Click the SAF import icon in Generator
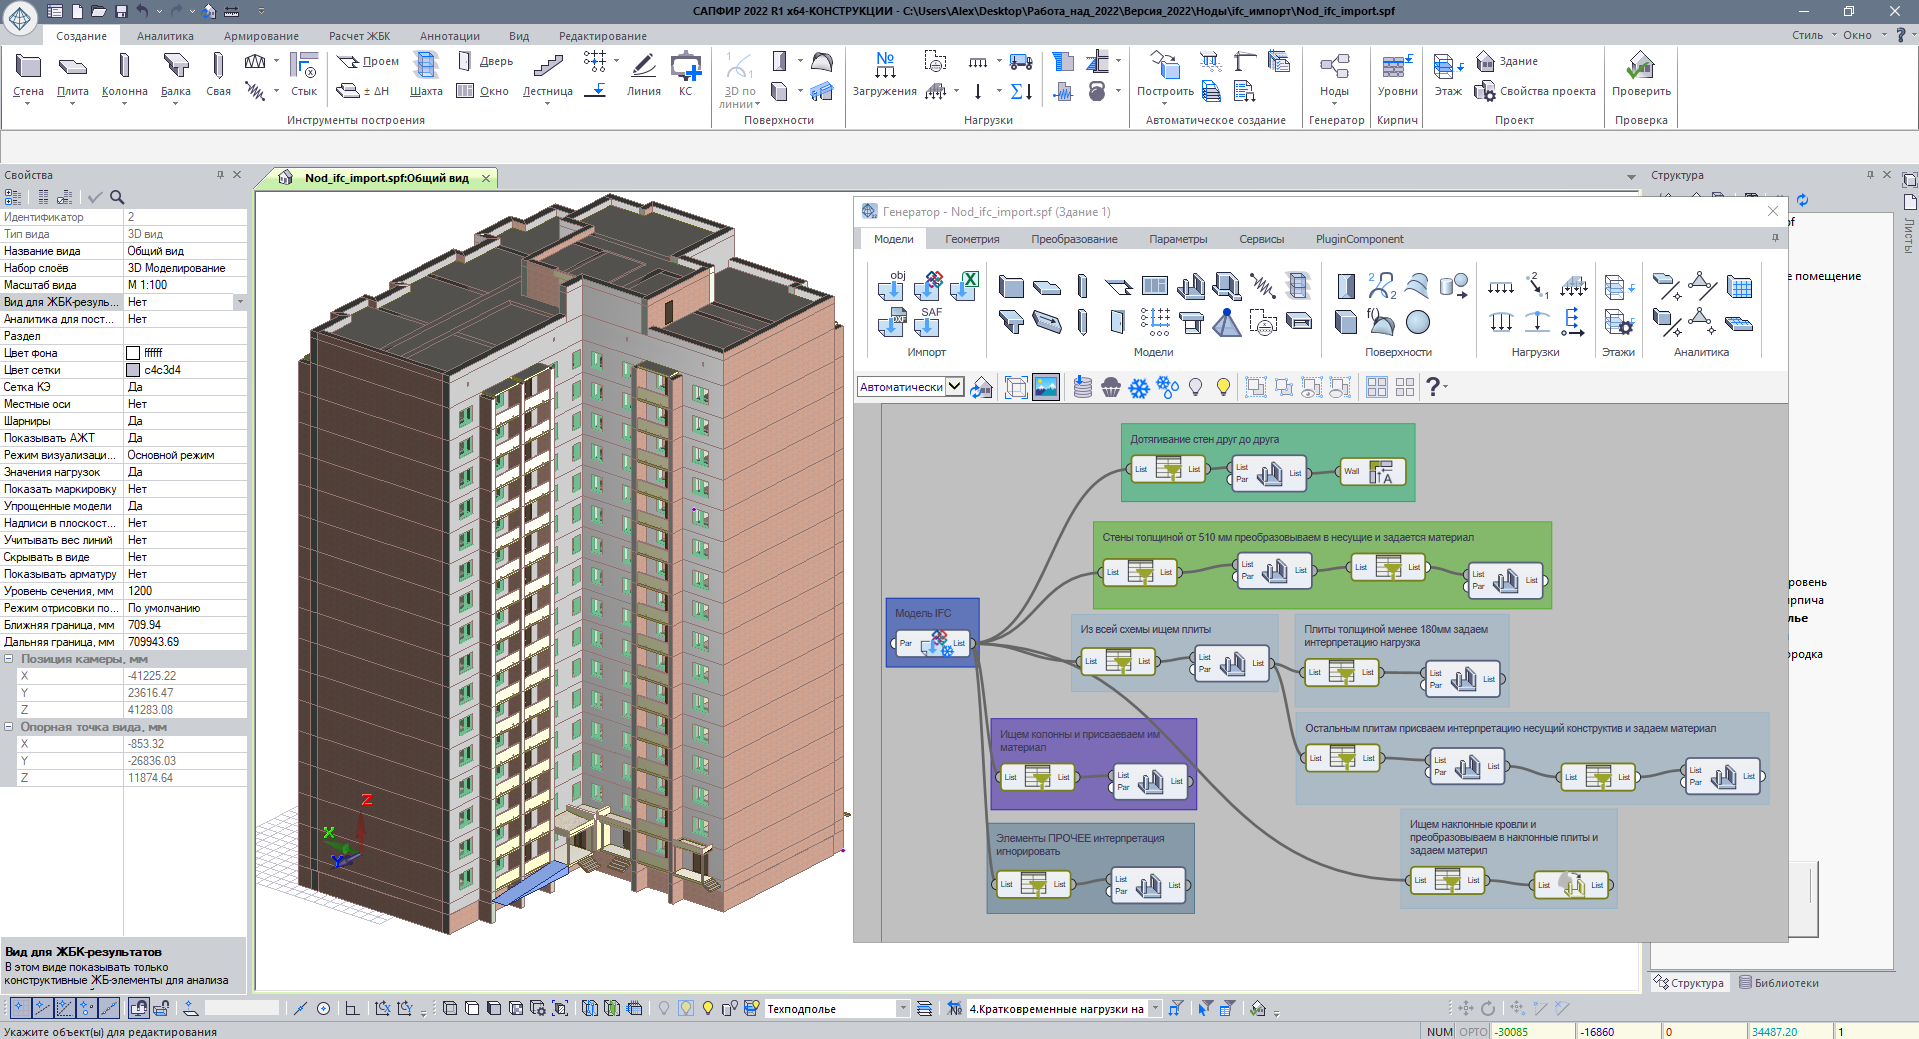The width and height of the screenshot is (1919, 1039). coord(929,322)
